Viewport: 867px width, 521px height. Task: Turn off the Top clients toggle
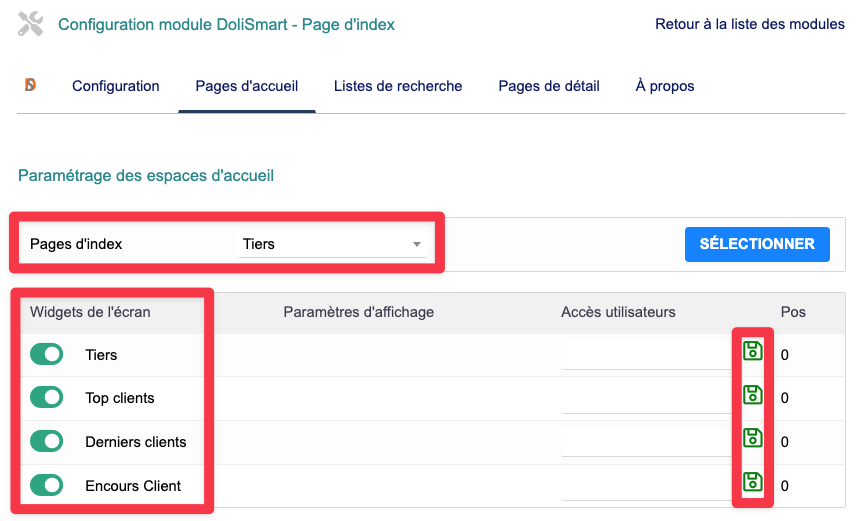pos(47,398)
